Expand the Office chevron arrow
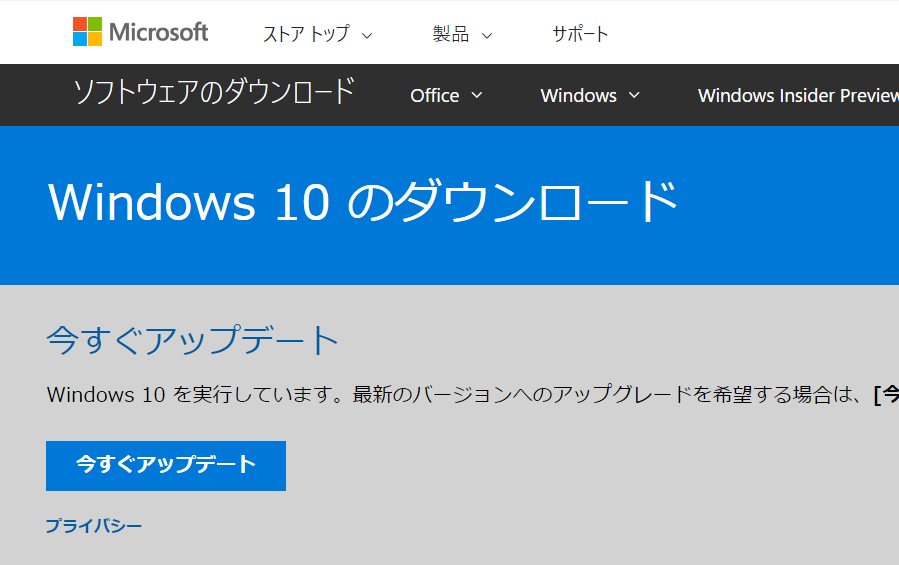Image resolution: width=899 pixels, height=565 pixels. (x=476, y=95)
